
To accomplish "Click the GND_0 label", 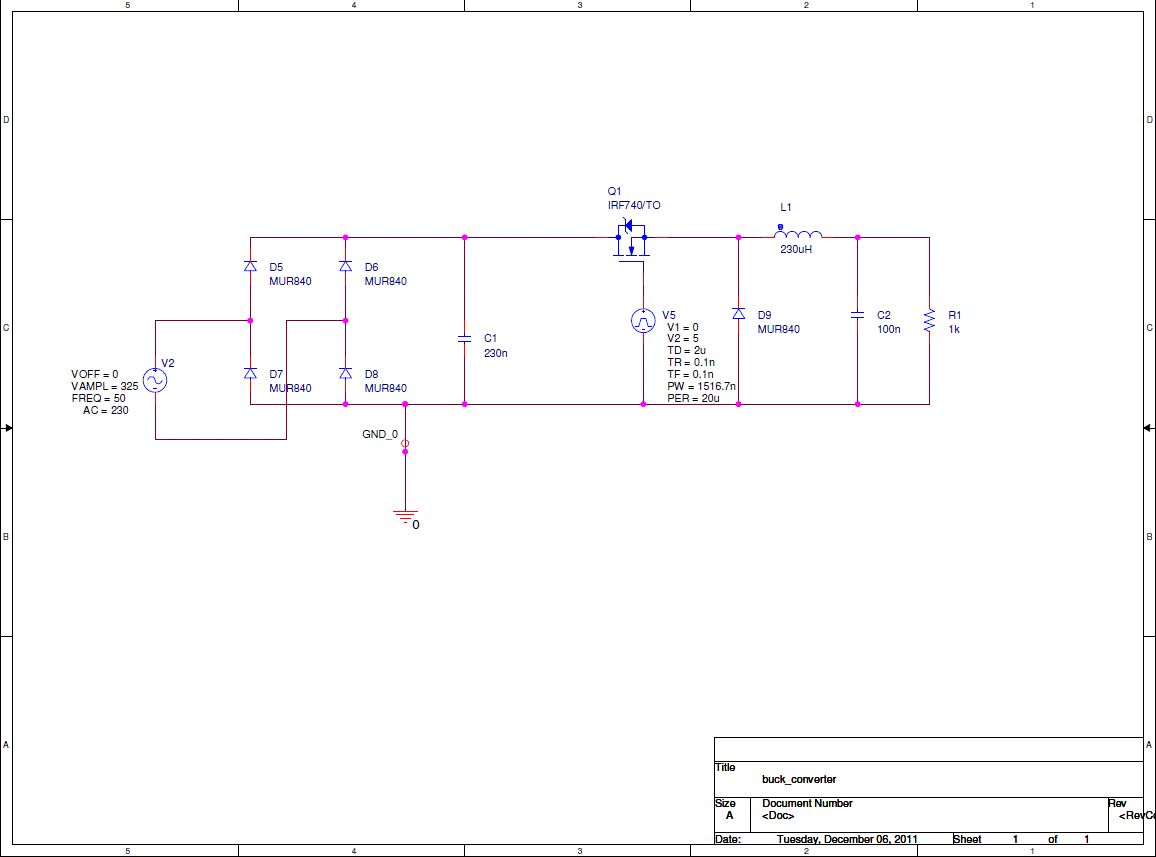I will pos(380,434).
